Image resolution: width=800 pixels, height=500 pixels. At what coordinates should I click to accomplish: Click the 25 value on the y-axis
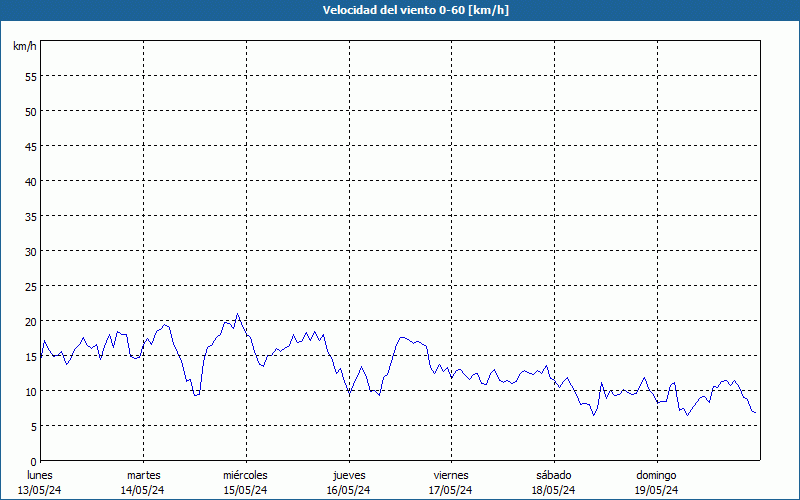click(31, 287)
